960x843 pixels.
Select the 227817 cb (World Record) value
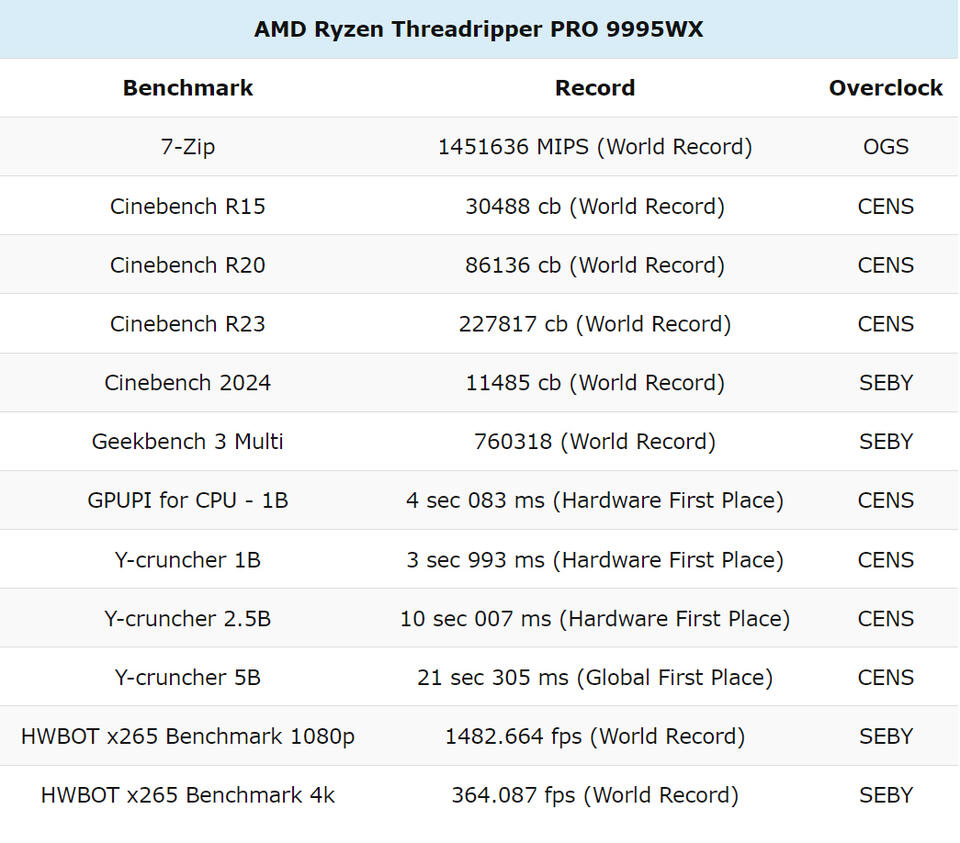pos(595,324)
